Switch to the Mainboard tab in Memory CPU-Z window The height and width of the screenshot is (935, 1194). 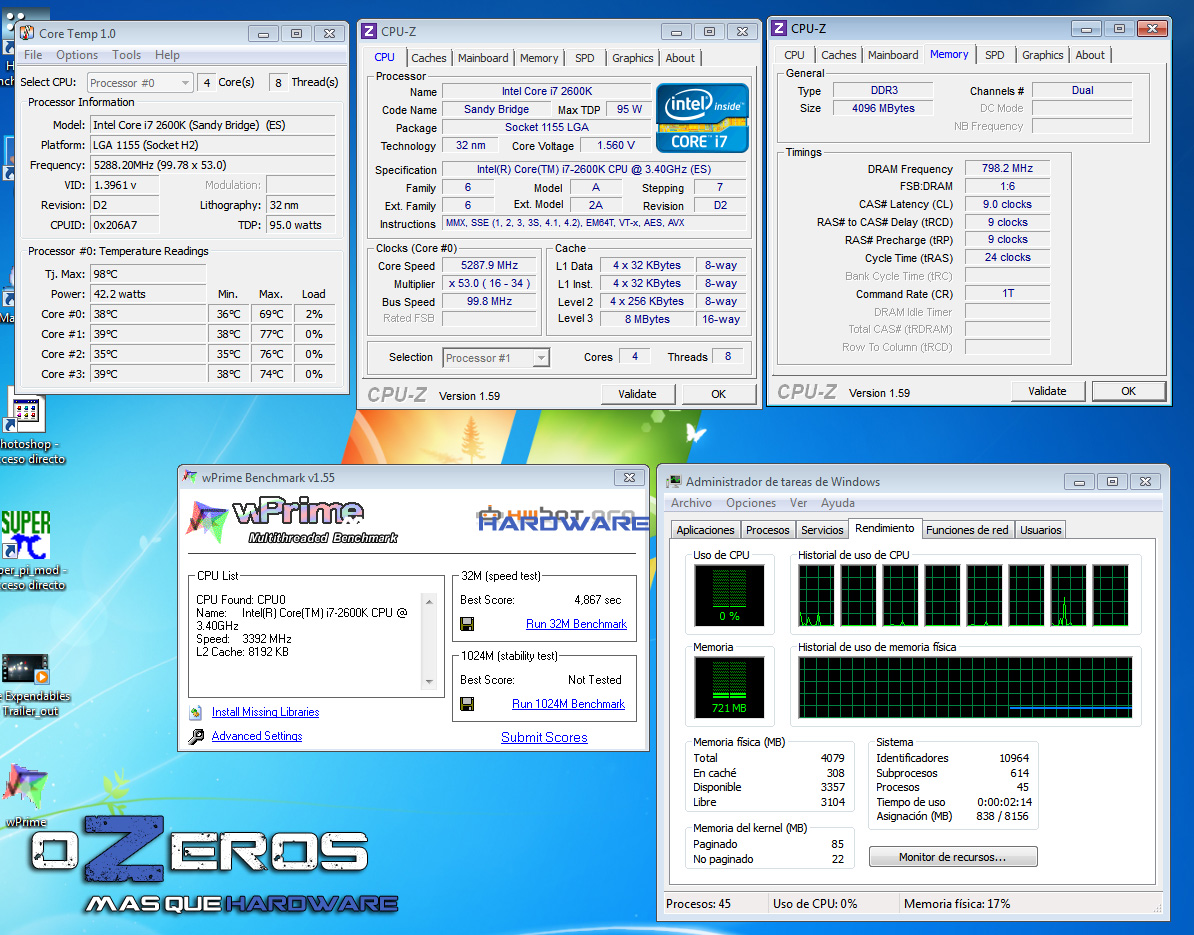[x=893, y=55]
